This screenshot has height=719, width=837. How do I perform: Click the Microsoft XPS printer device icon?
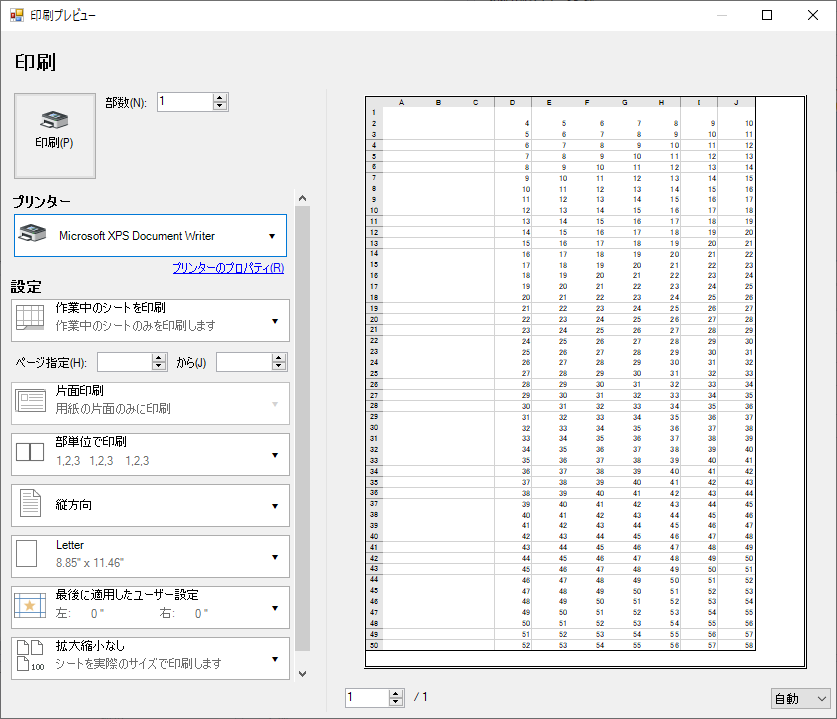pyautogui.click(x=32, y=235)
